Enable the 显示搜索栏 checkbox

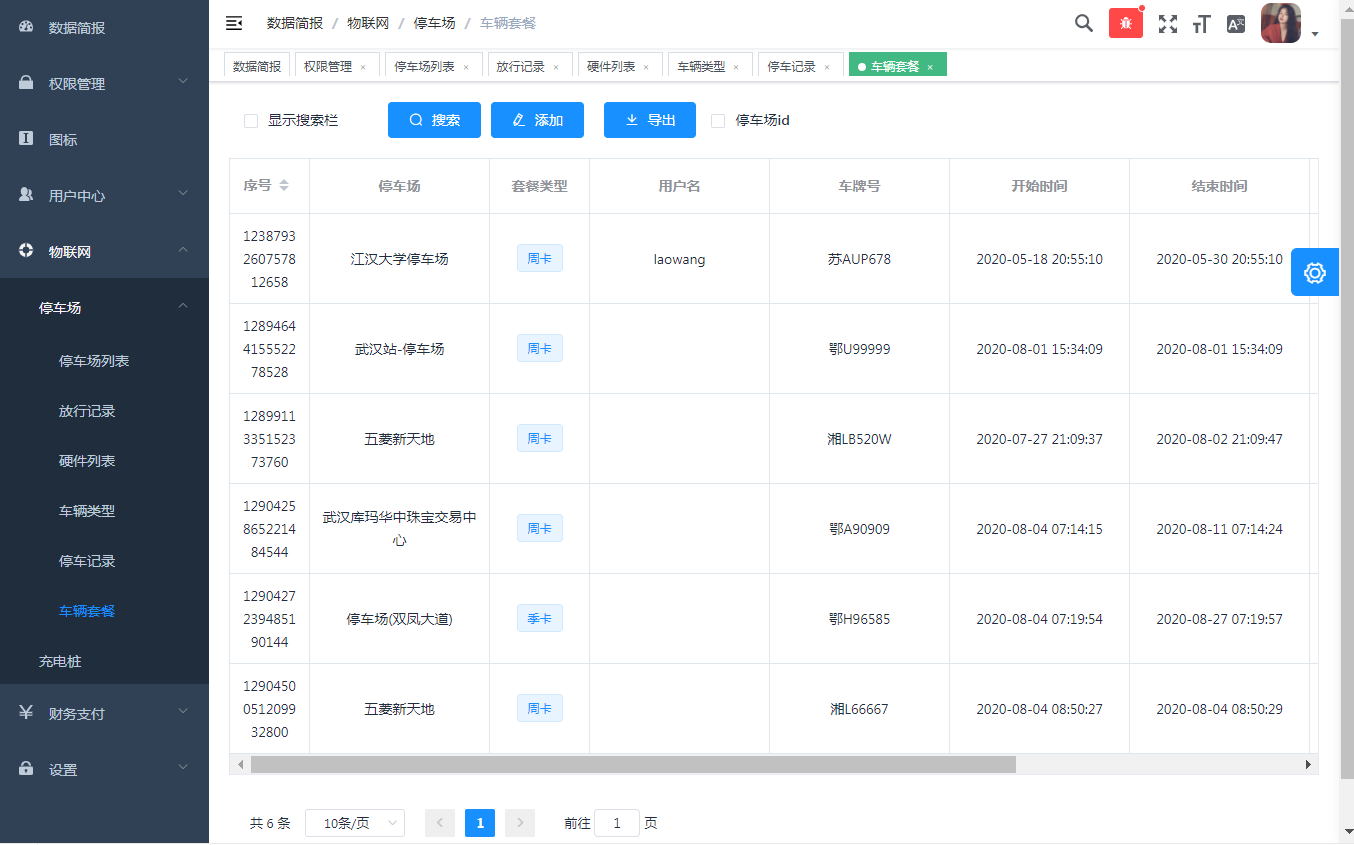coord(251,121)
